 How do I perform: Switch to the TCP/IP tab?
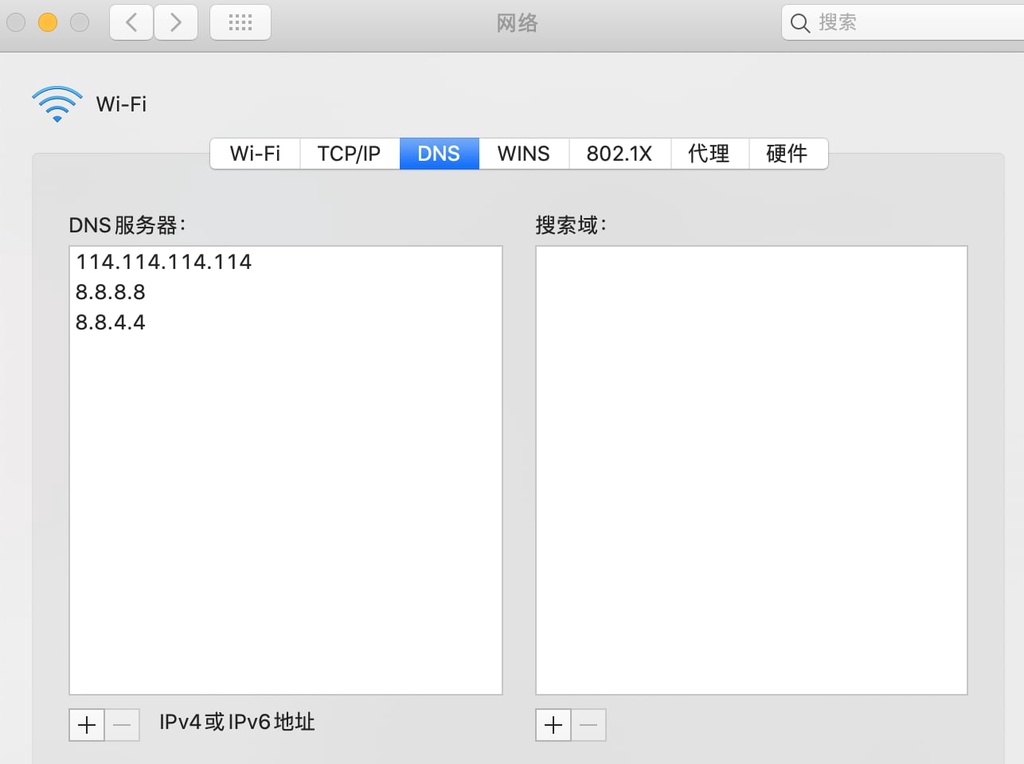pos(349,153)
